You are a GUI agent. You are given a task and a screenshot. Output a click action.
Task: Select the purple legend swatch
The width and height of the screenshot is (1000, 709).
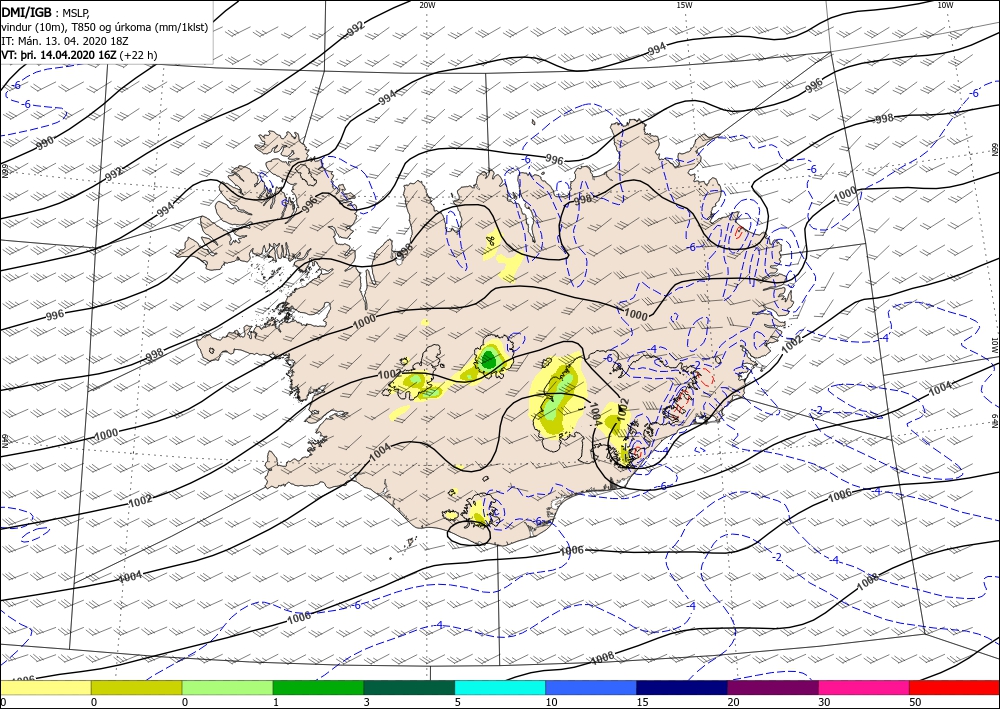click(x=772, y=687)
